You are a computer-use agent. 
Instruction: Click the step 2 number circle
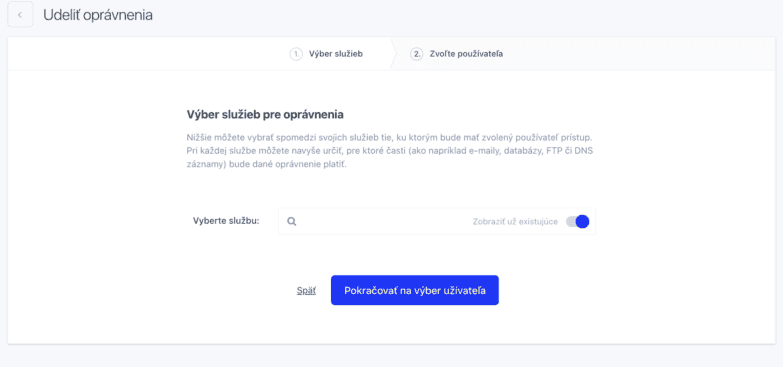(416, 54)
